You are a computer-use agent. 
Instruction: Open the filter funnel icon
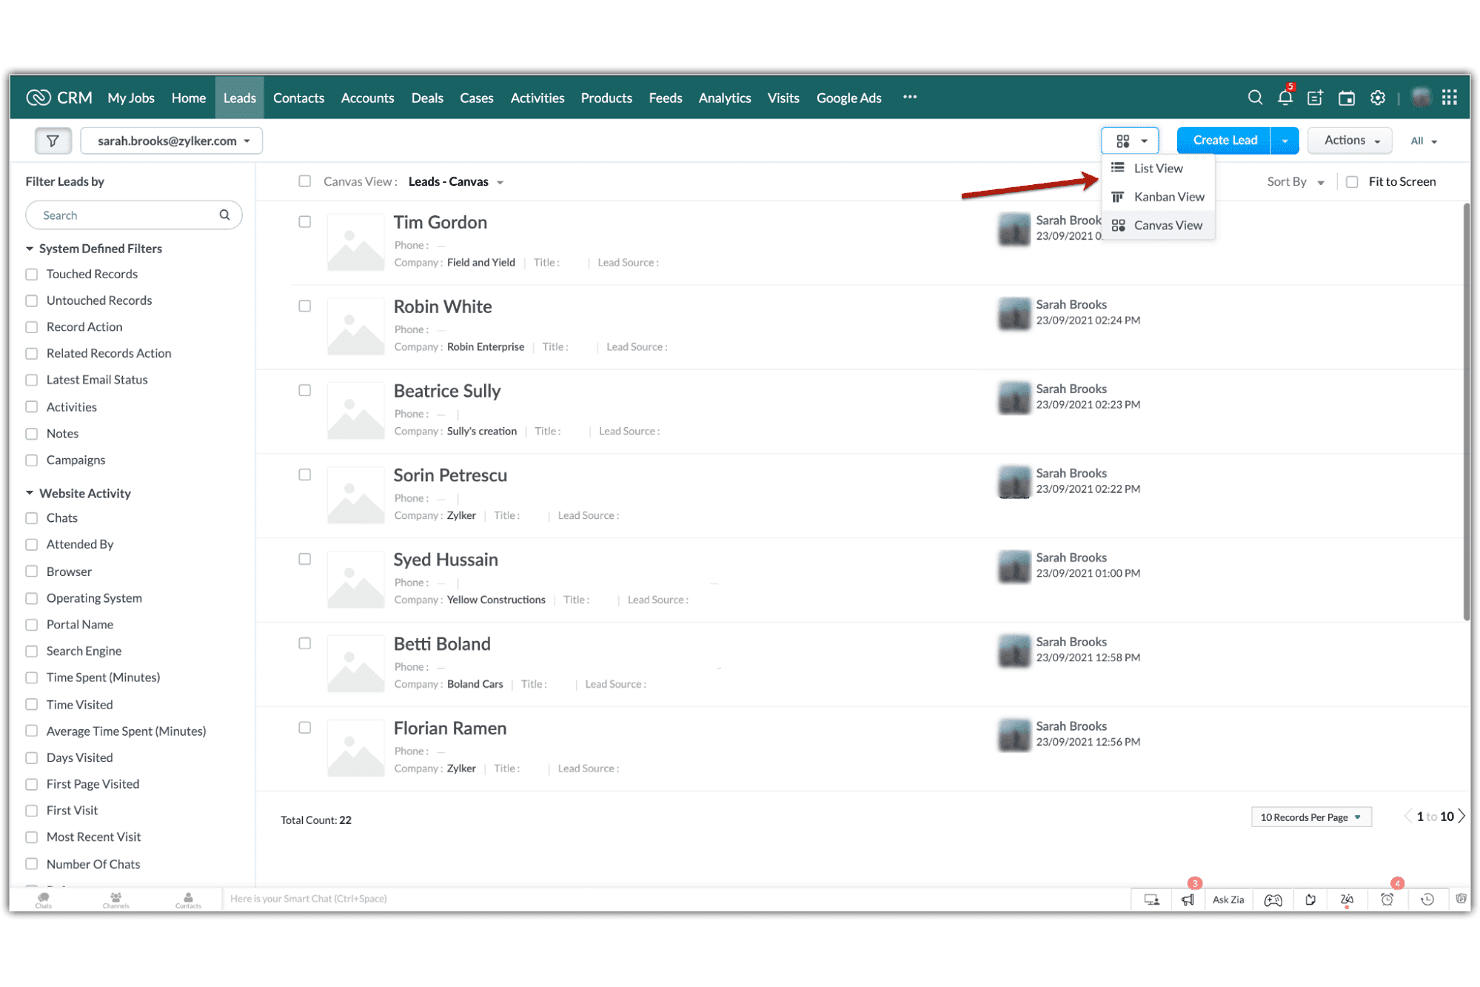[x=53, y=141]
